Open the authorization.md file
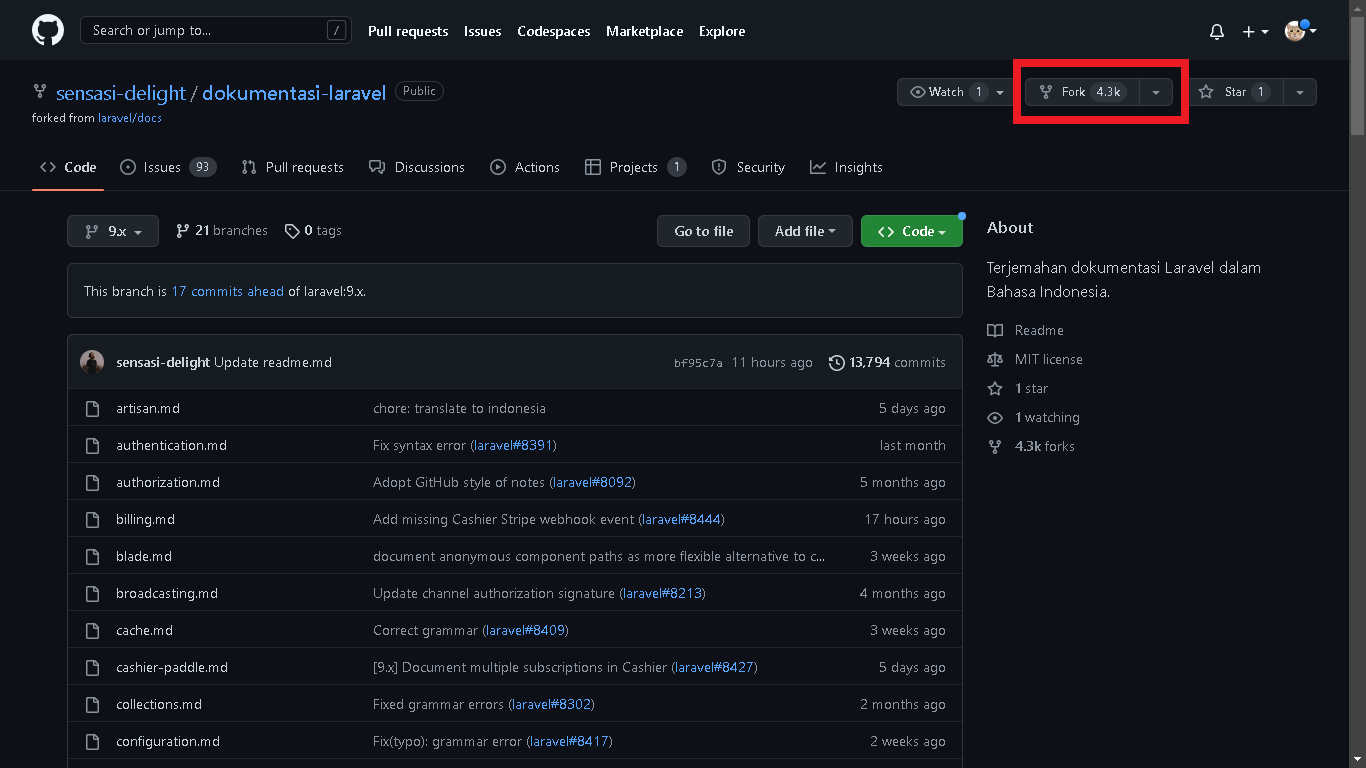Viewport: 1366px width, 768px height. click(x=168, y=482)
